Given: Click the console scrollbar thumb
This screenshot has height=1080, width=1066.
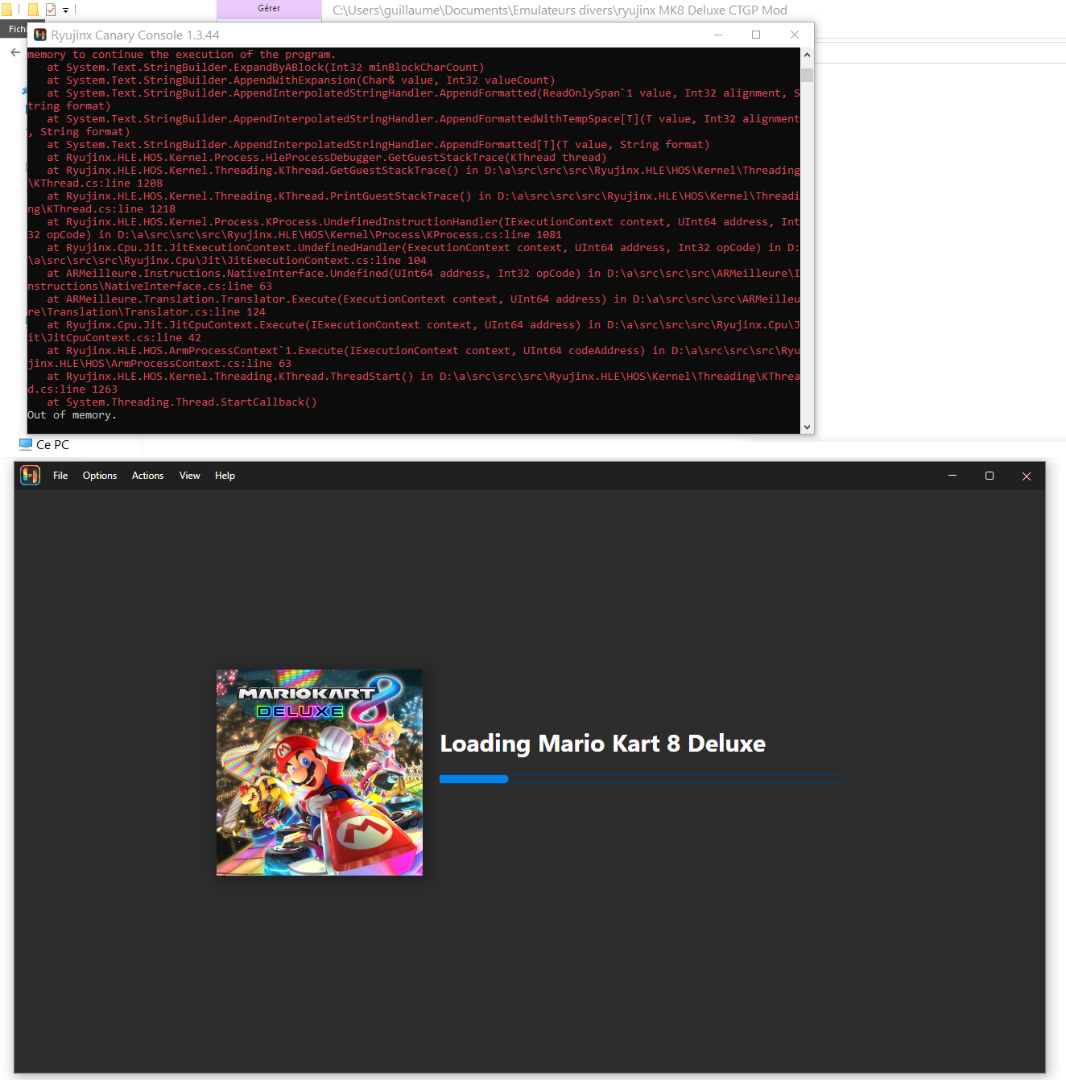Looking at the screenshot, I should point(807,75).
